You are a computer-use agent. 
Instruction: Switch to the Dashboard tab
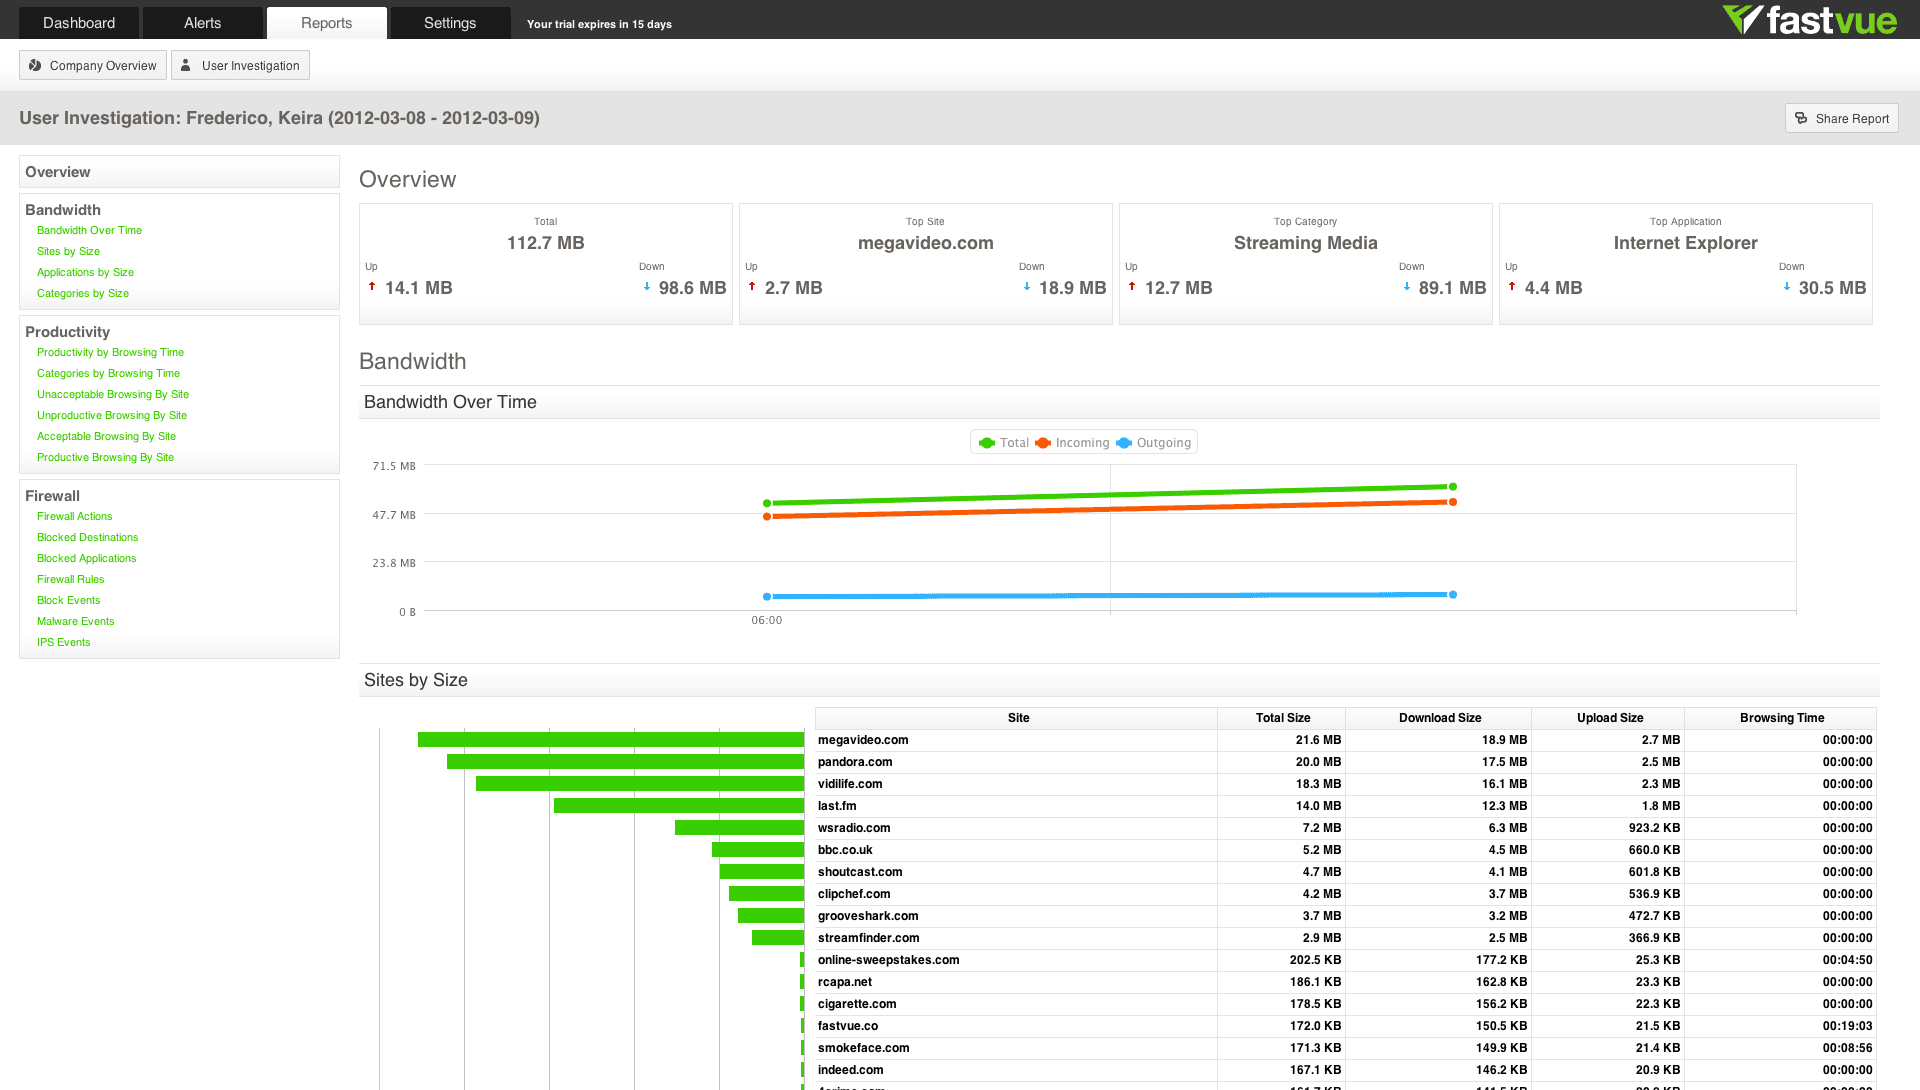click(x=79, y=23)
